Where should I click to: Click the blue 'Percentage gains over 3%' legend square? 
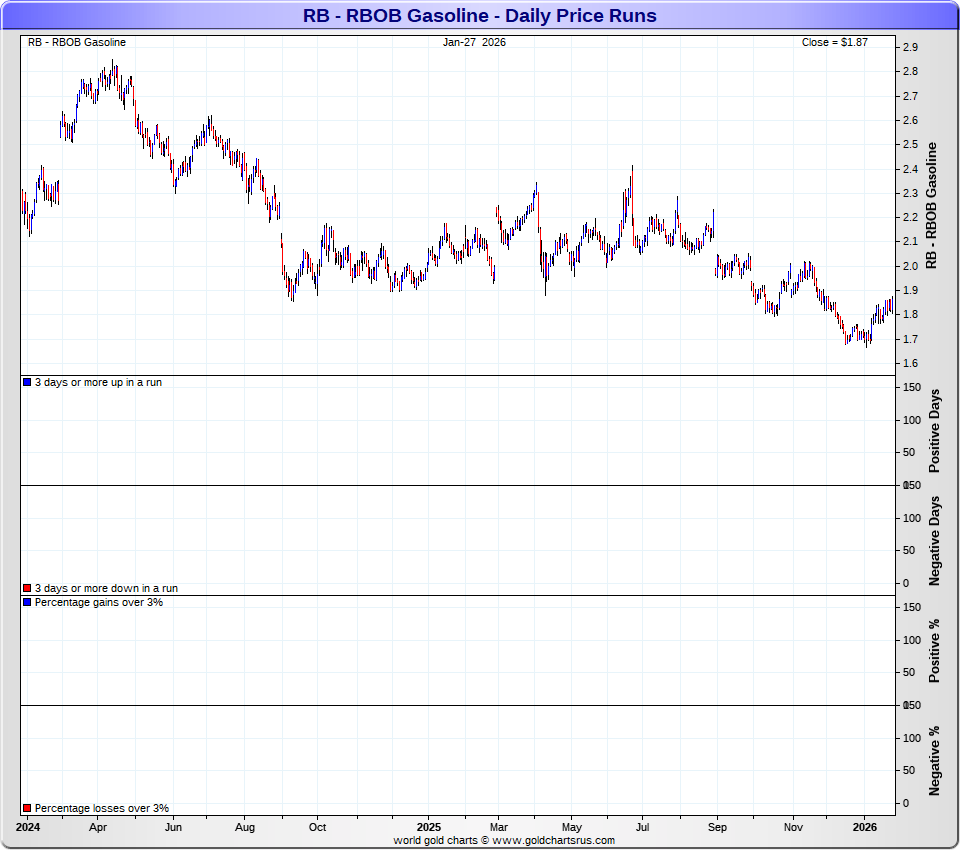(27, 603)
